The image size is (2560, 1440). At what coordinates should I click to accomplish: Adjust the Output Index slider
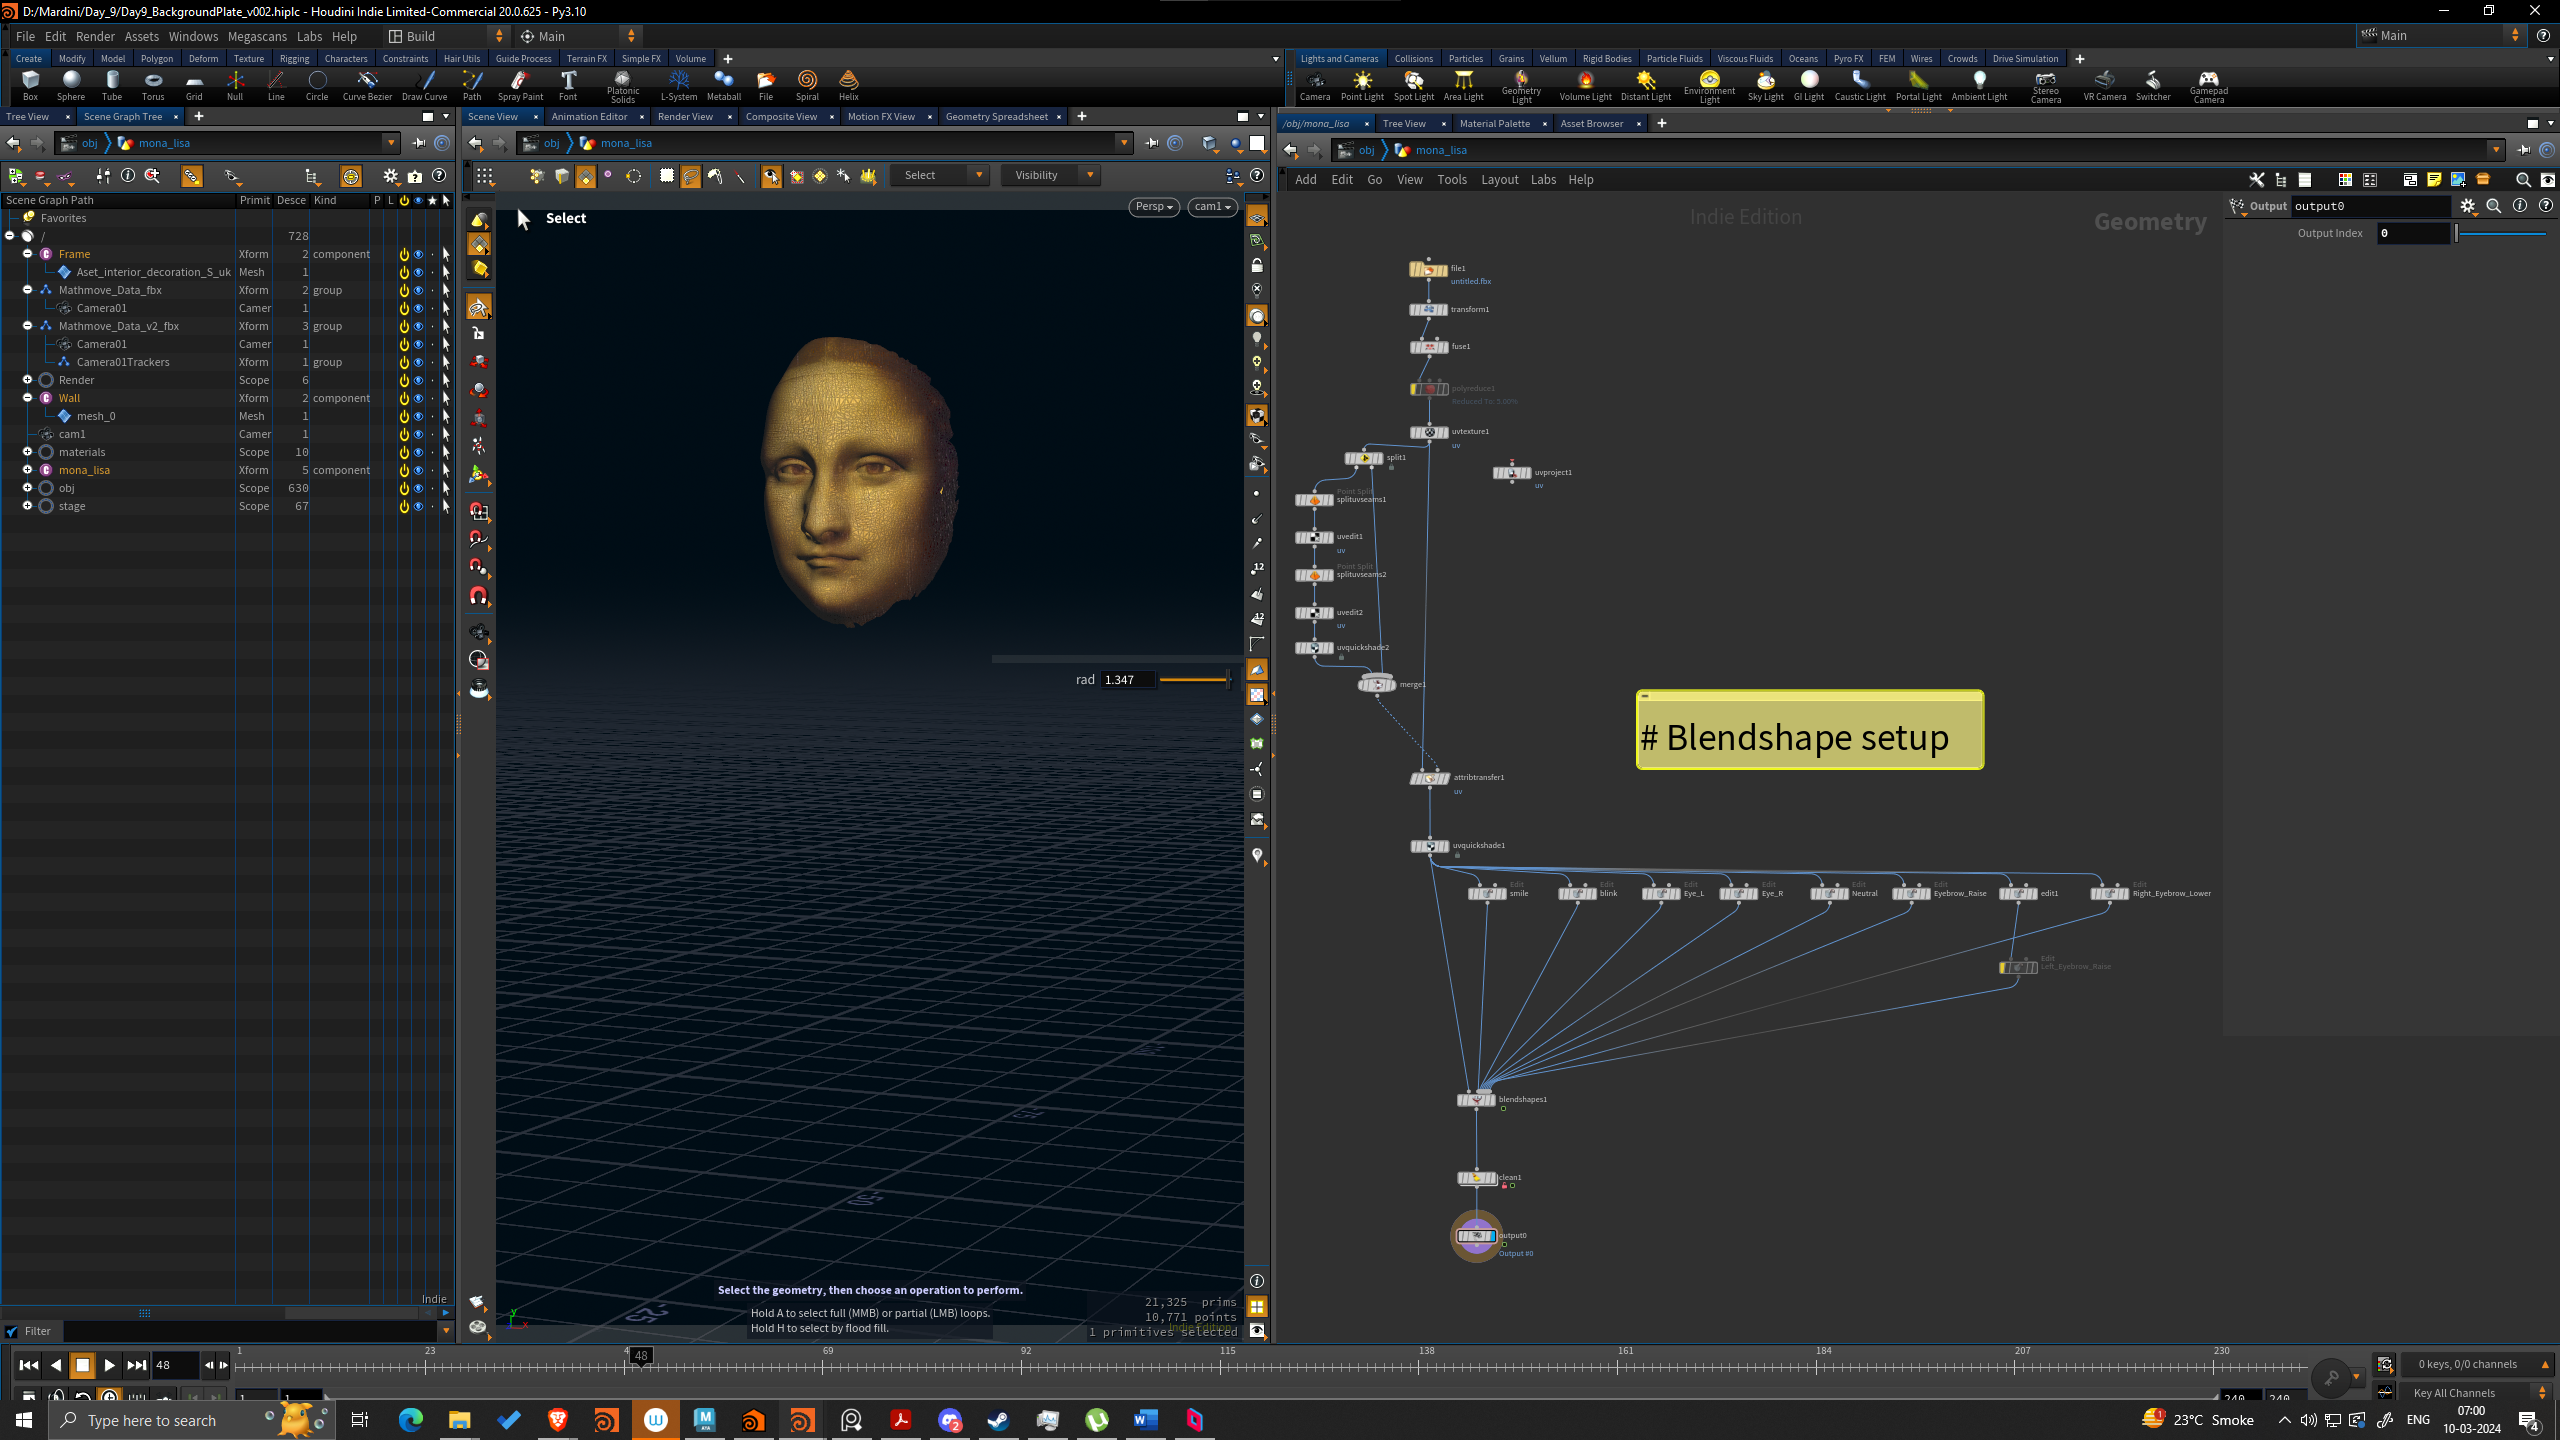tap(2500, 233)
